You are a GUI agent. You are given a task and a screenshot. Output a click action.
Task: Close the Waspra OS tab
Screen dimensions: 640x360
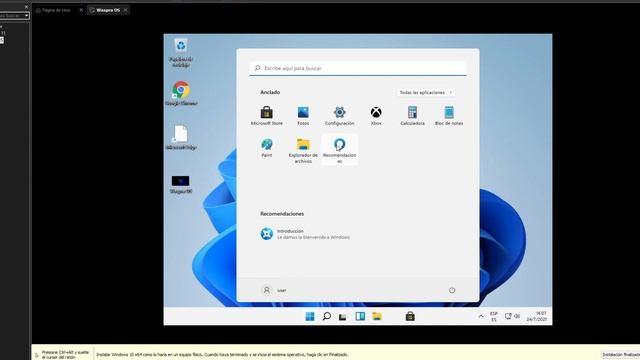point(125,10)
